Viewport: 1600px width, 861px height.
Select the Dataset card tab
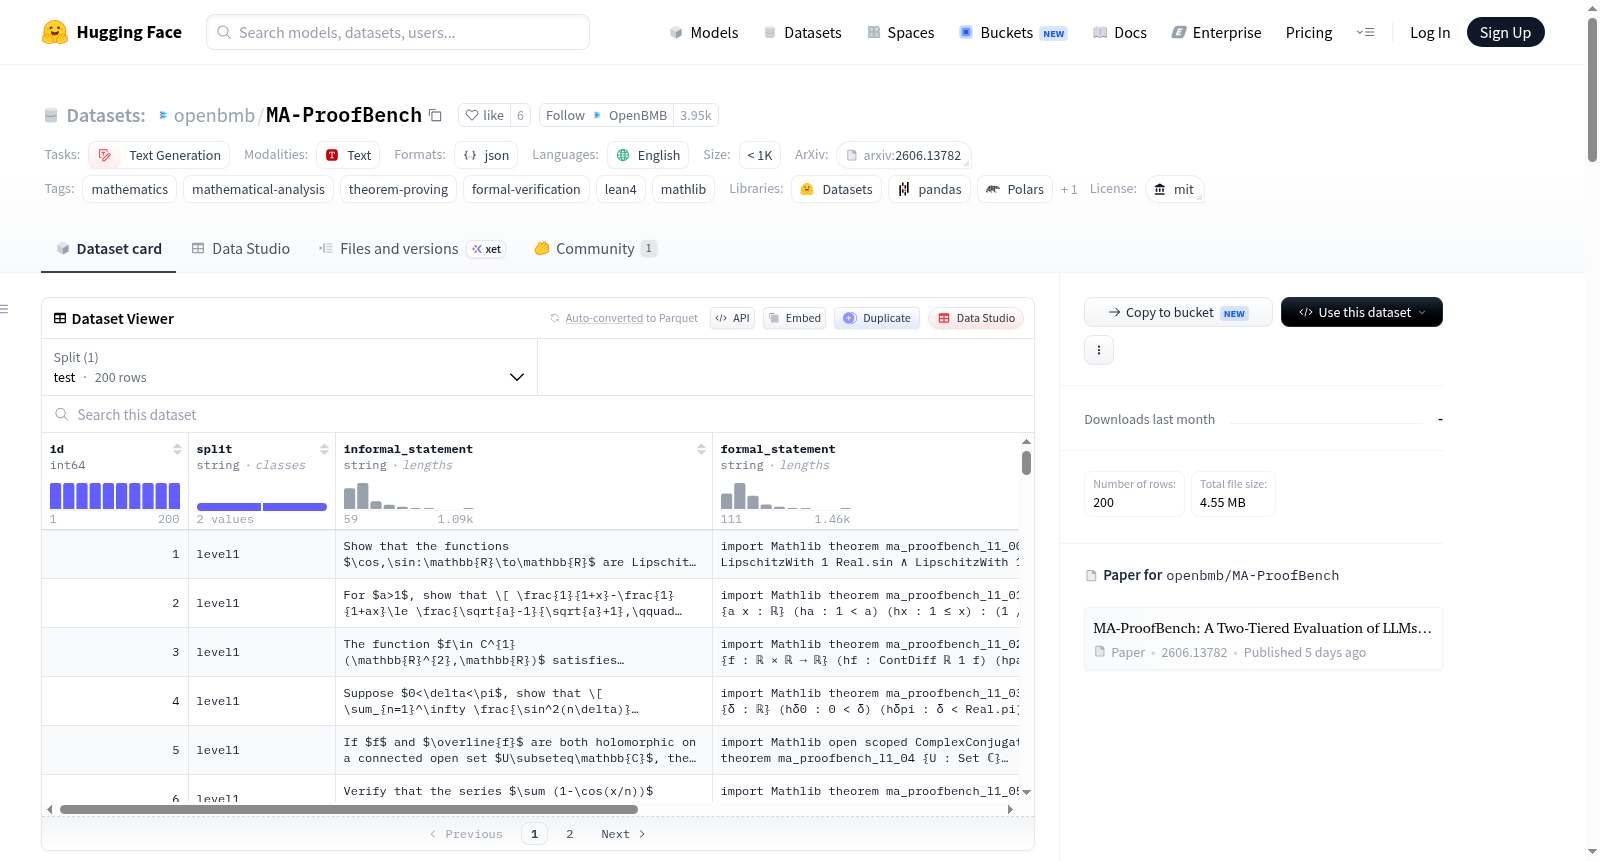(x=109, y=249)
